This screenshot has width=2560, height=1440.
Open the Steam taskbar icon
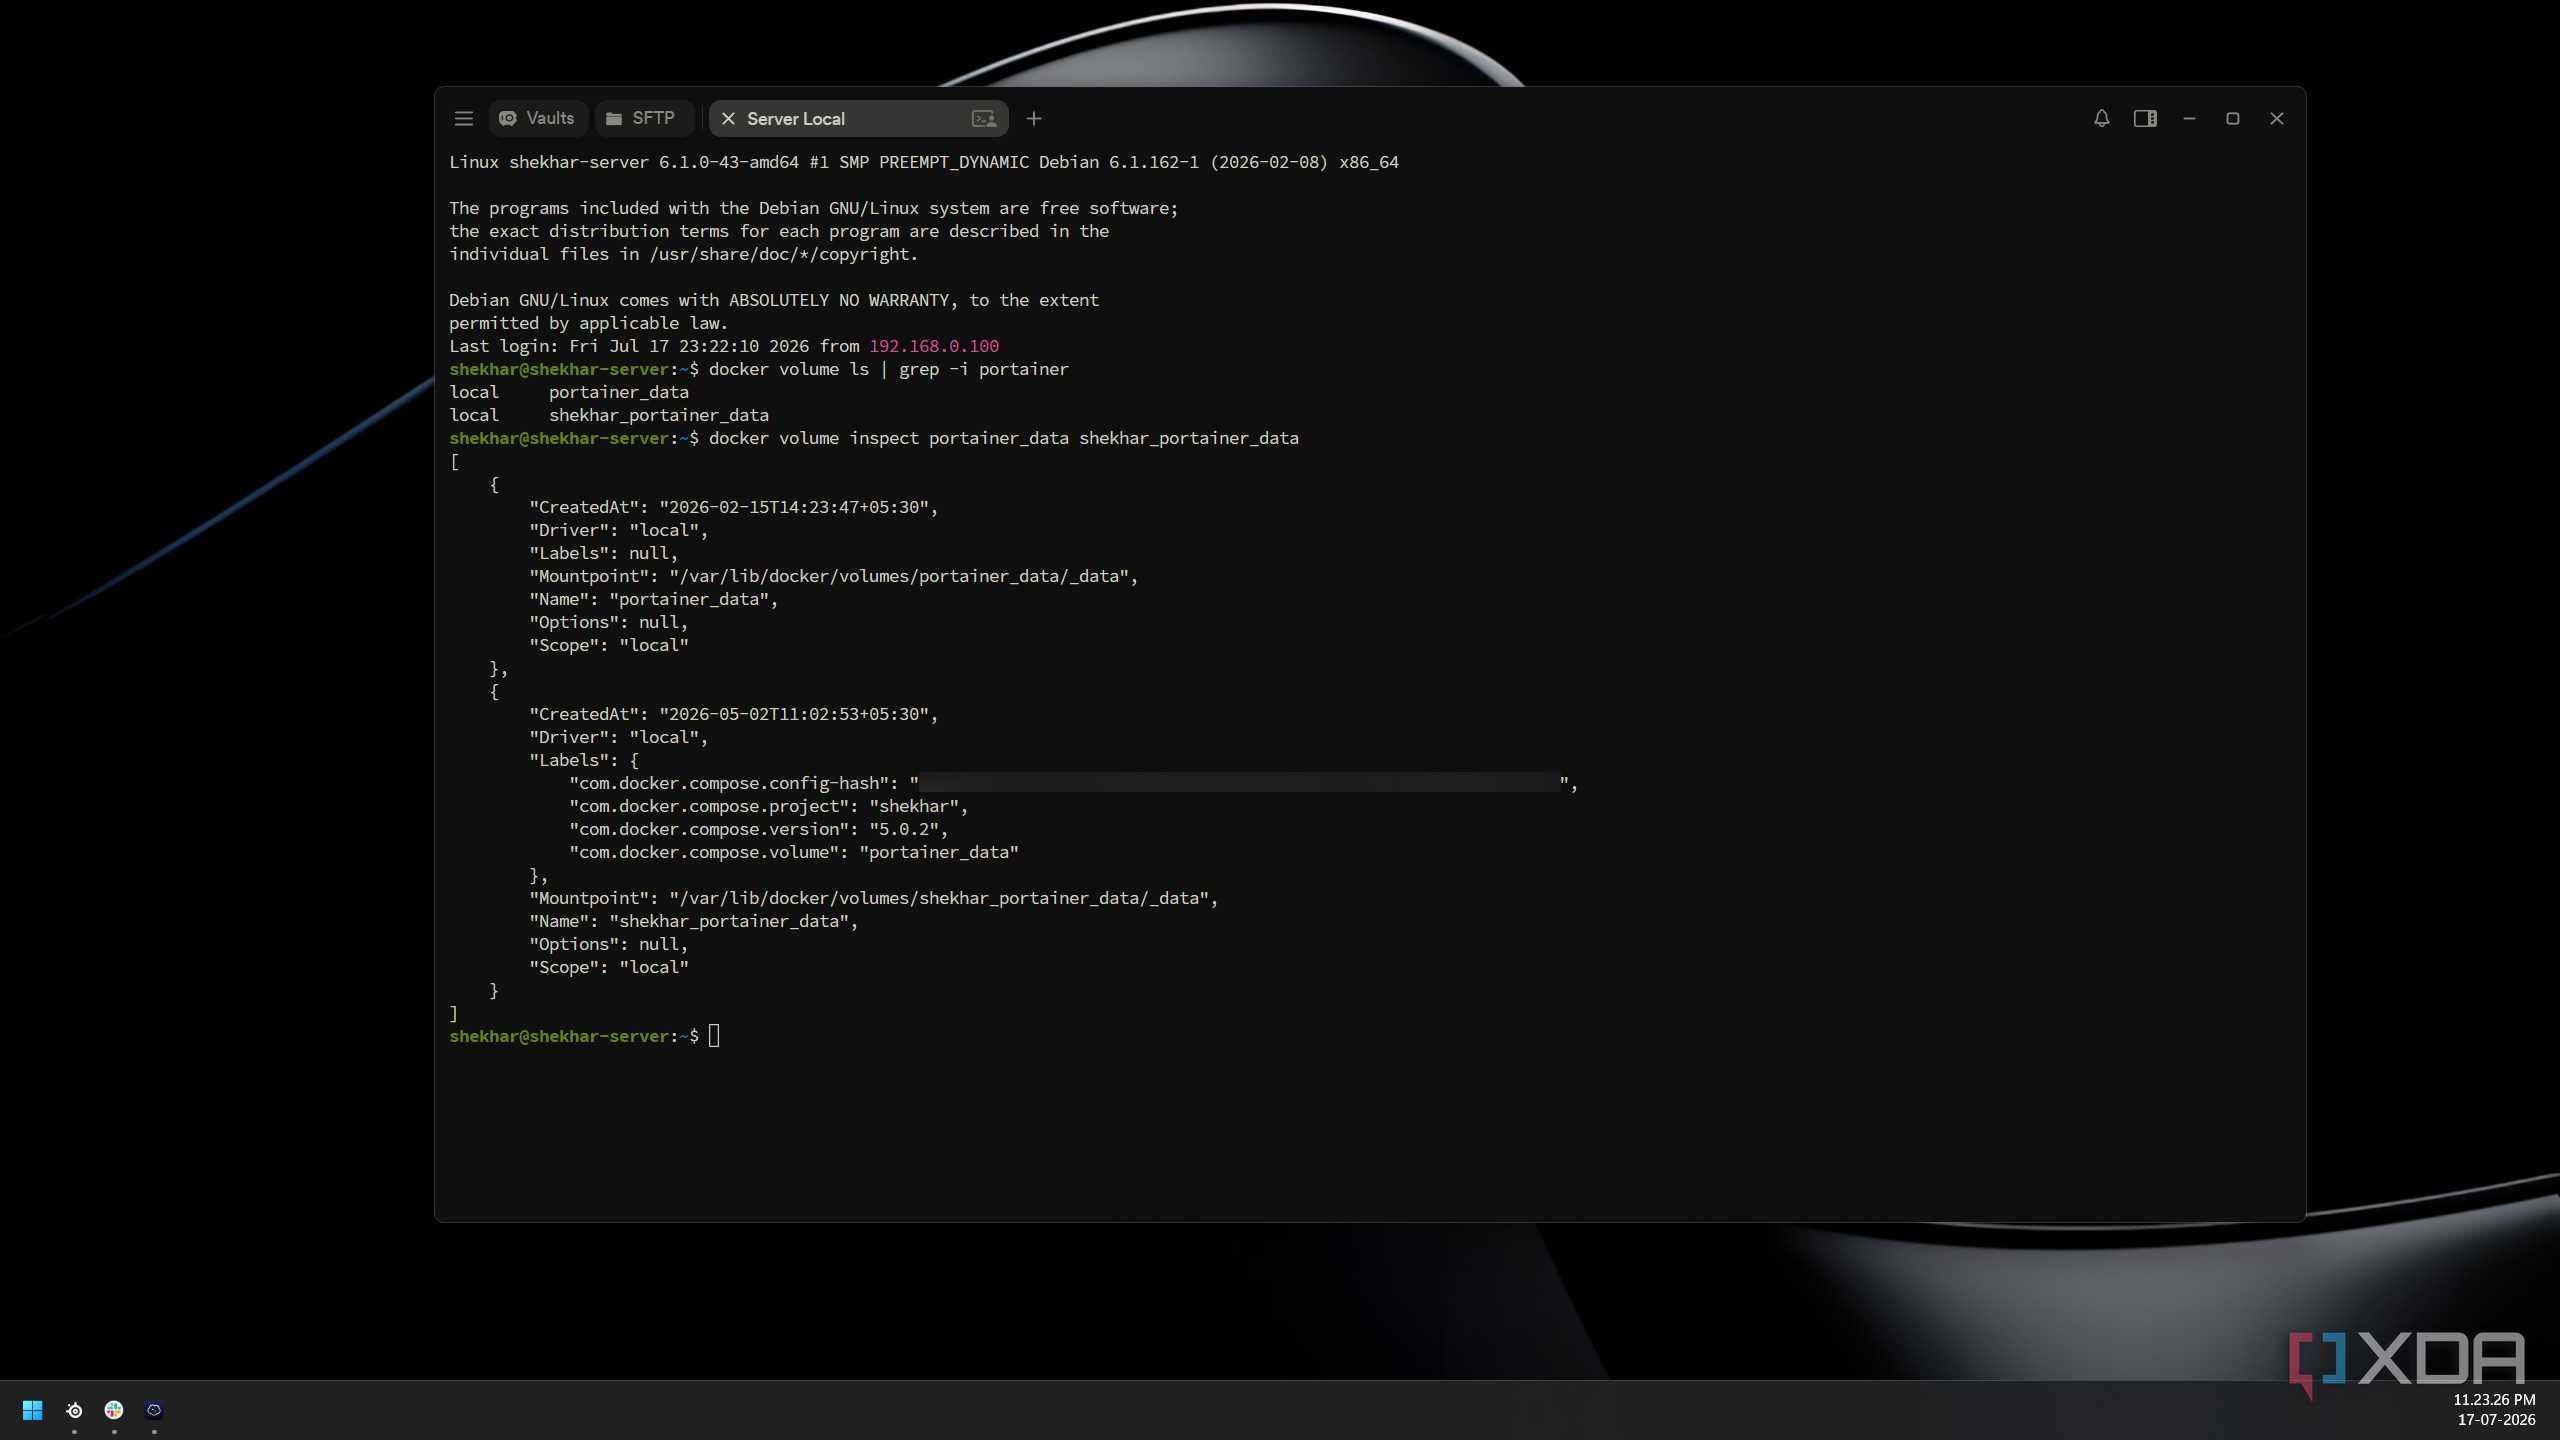(74, 1410)
